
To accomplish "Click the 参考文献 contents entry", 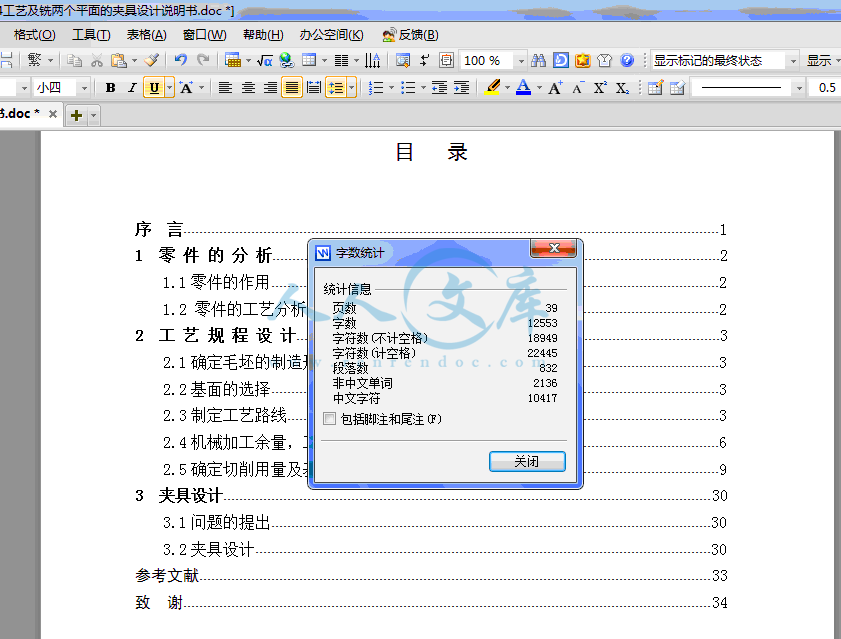I will [431, 575].
